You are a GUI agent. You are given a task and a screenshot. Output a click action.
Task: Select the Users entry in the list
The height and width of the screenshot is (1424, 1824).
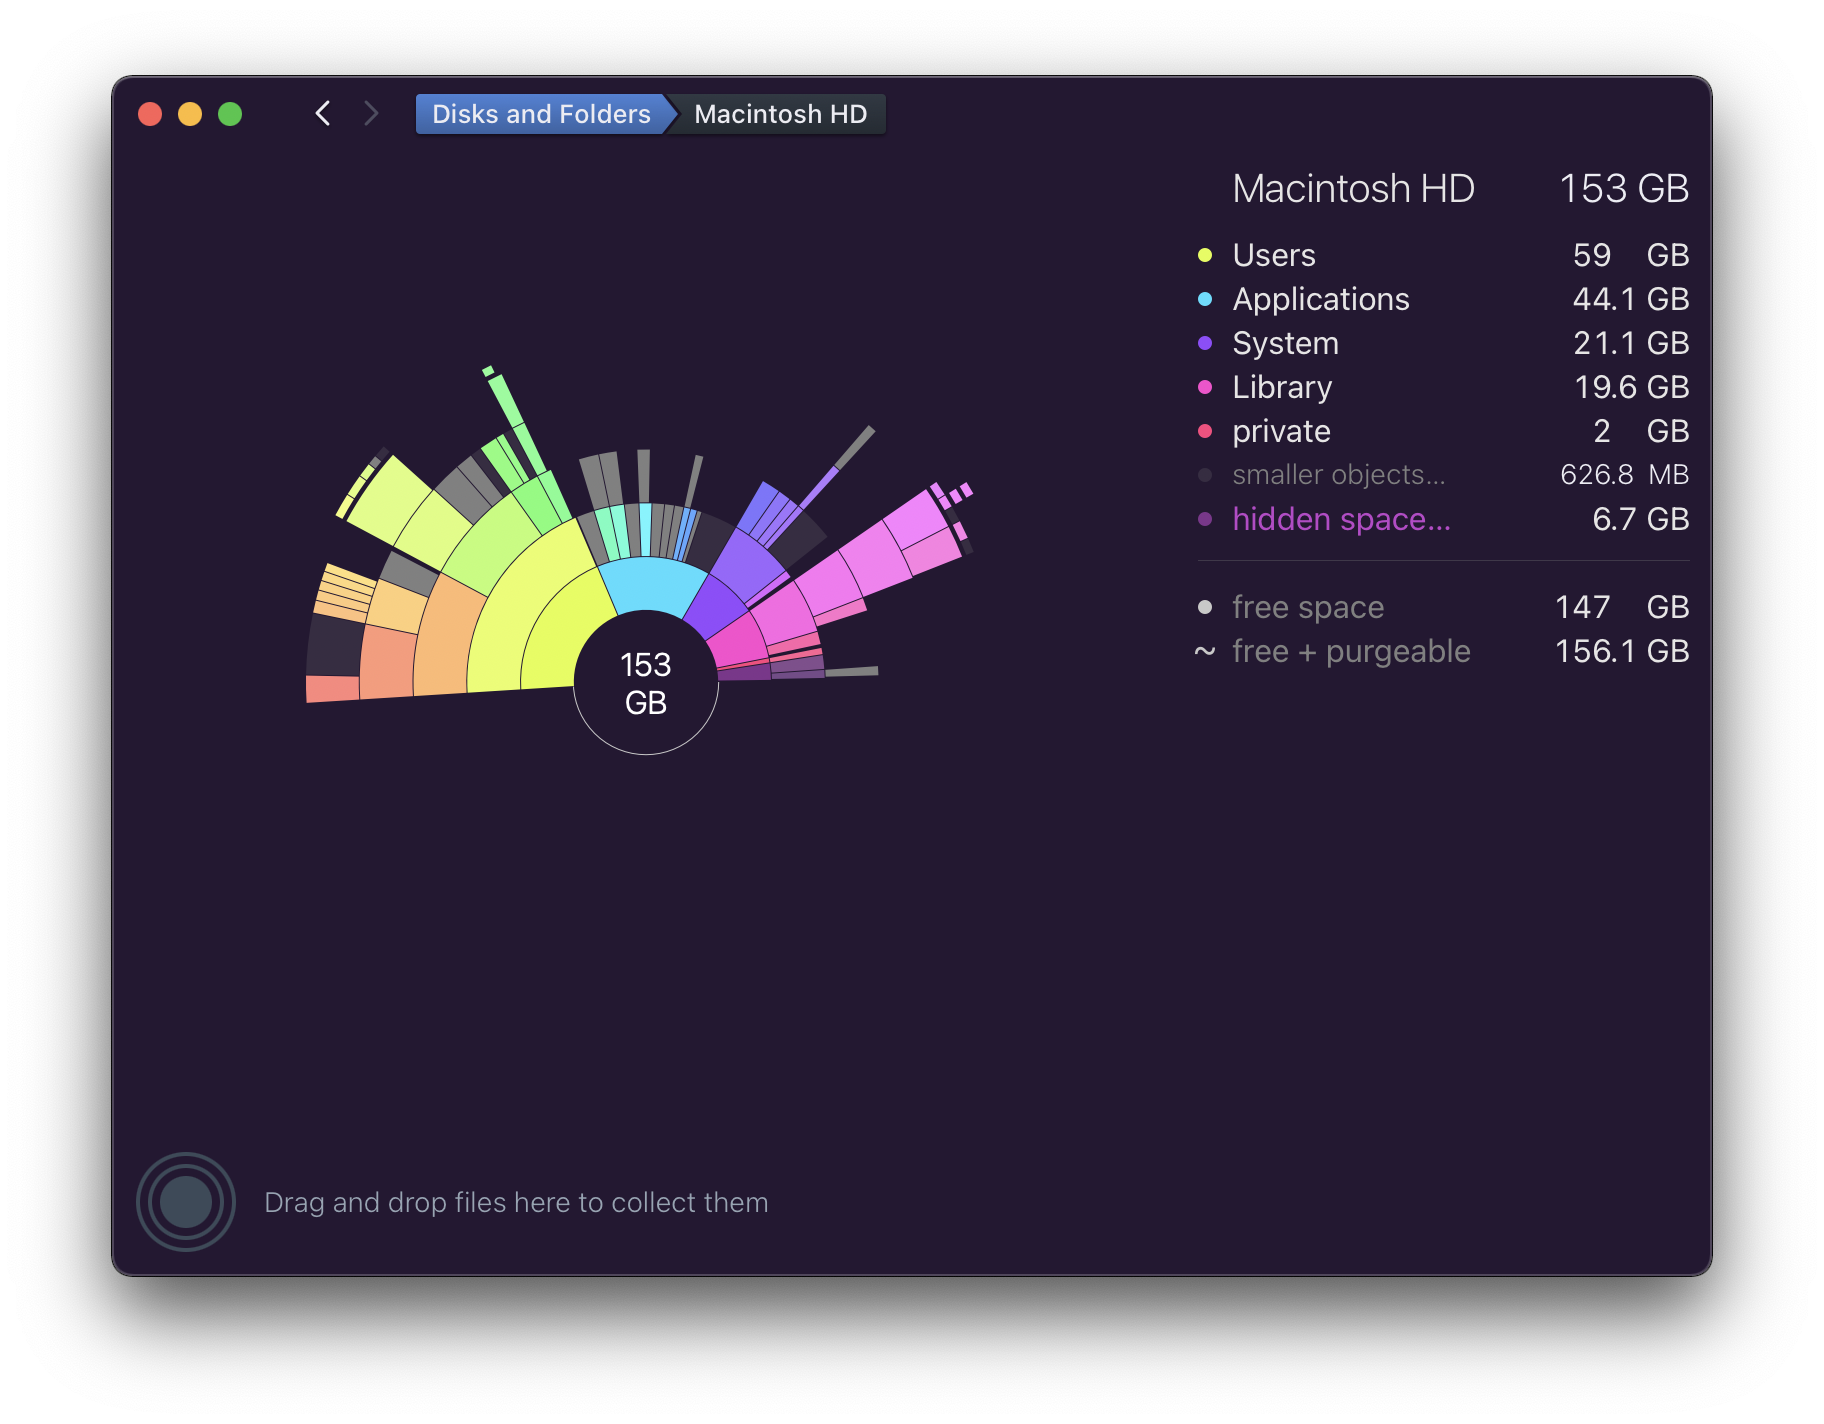point(1442,255)
